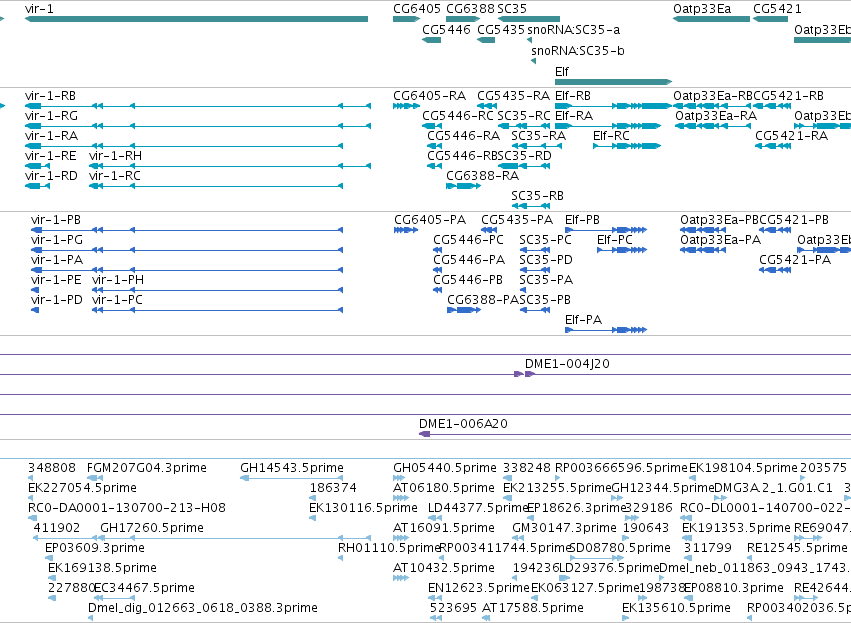Screen dimensions: 851x623
Task: Select CG5446 gene label
Action: pyautogui.click(x=446, y=29)
